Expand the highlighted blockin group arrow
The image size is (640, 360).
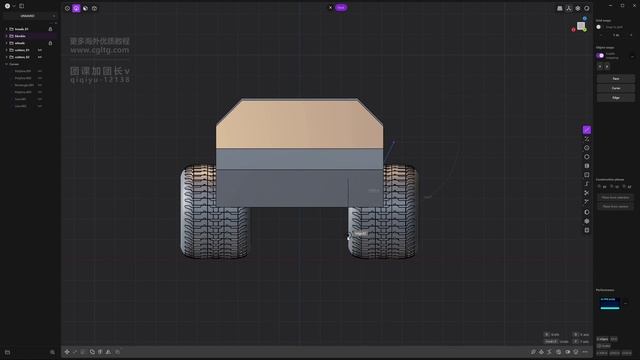7,36
